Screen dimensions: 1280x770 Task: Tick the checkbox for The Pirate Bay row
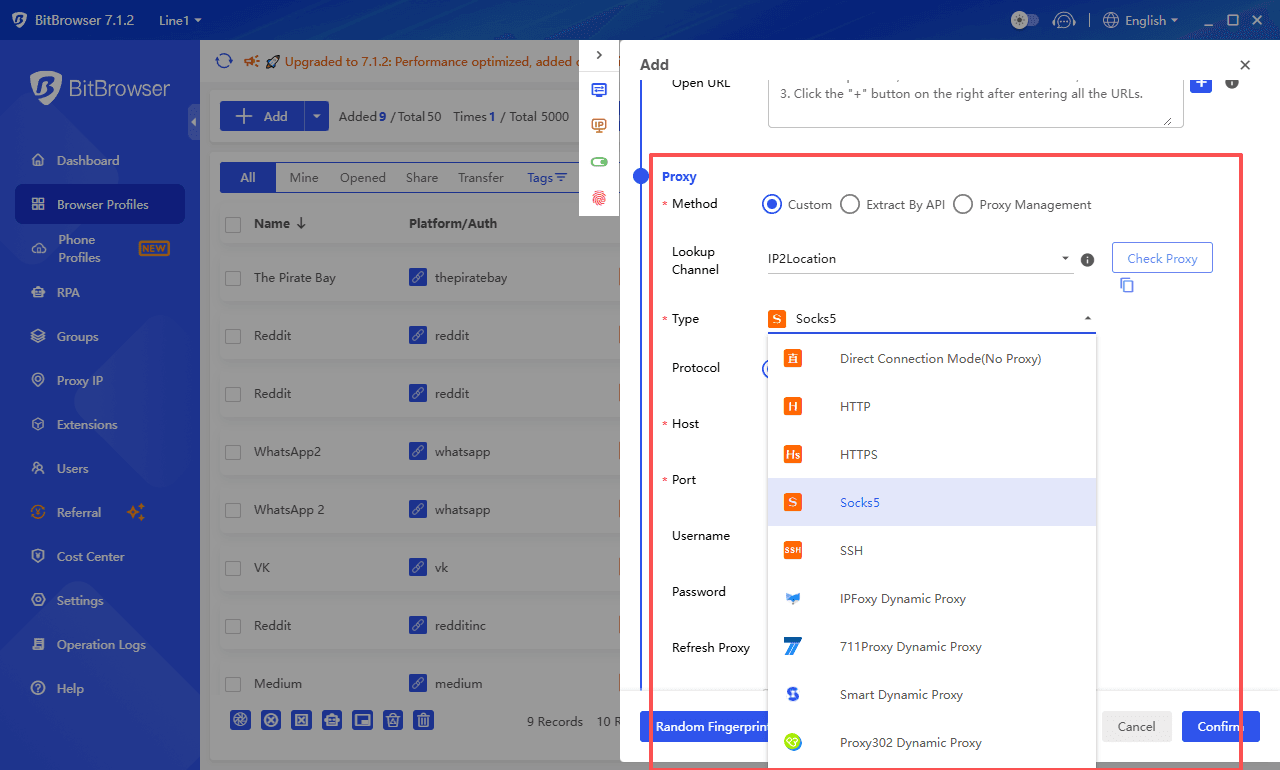233,278
